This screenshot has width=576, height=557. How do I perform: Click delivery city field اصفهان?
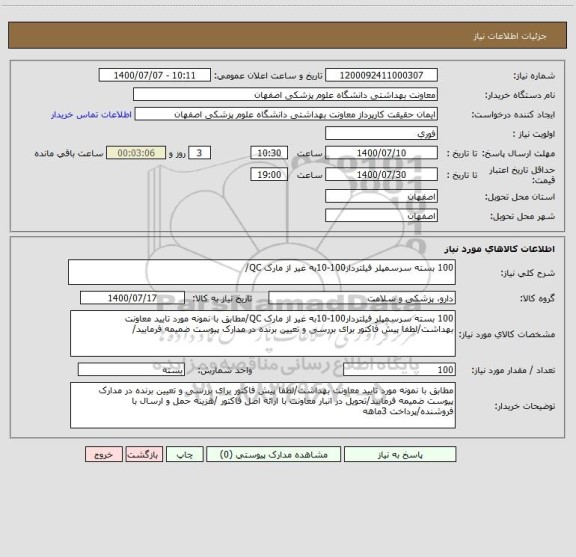pos(381,215)
